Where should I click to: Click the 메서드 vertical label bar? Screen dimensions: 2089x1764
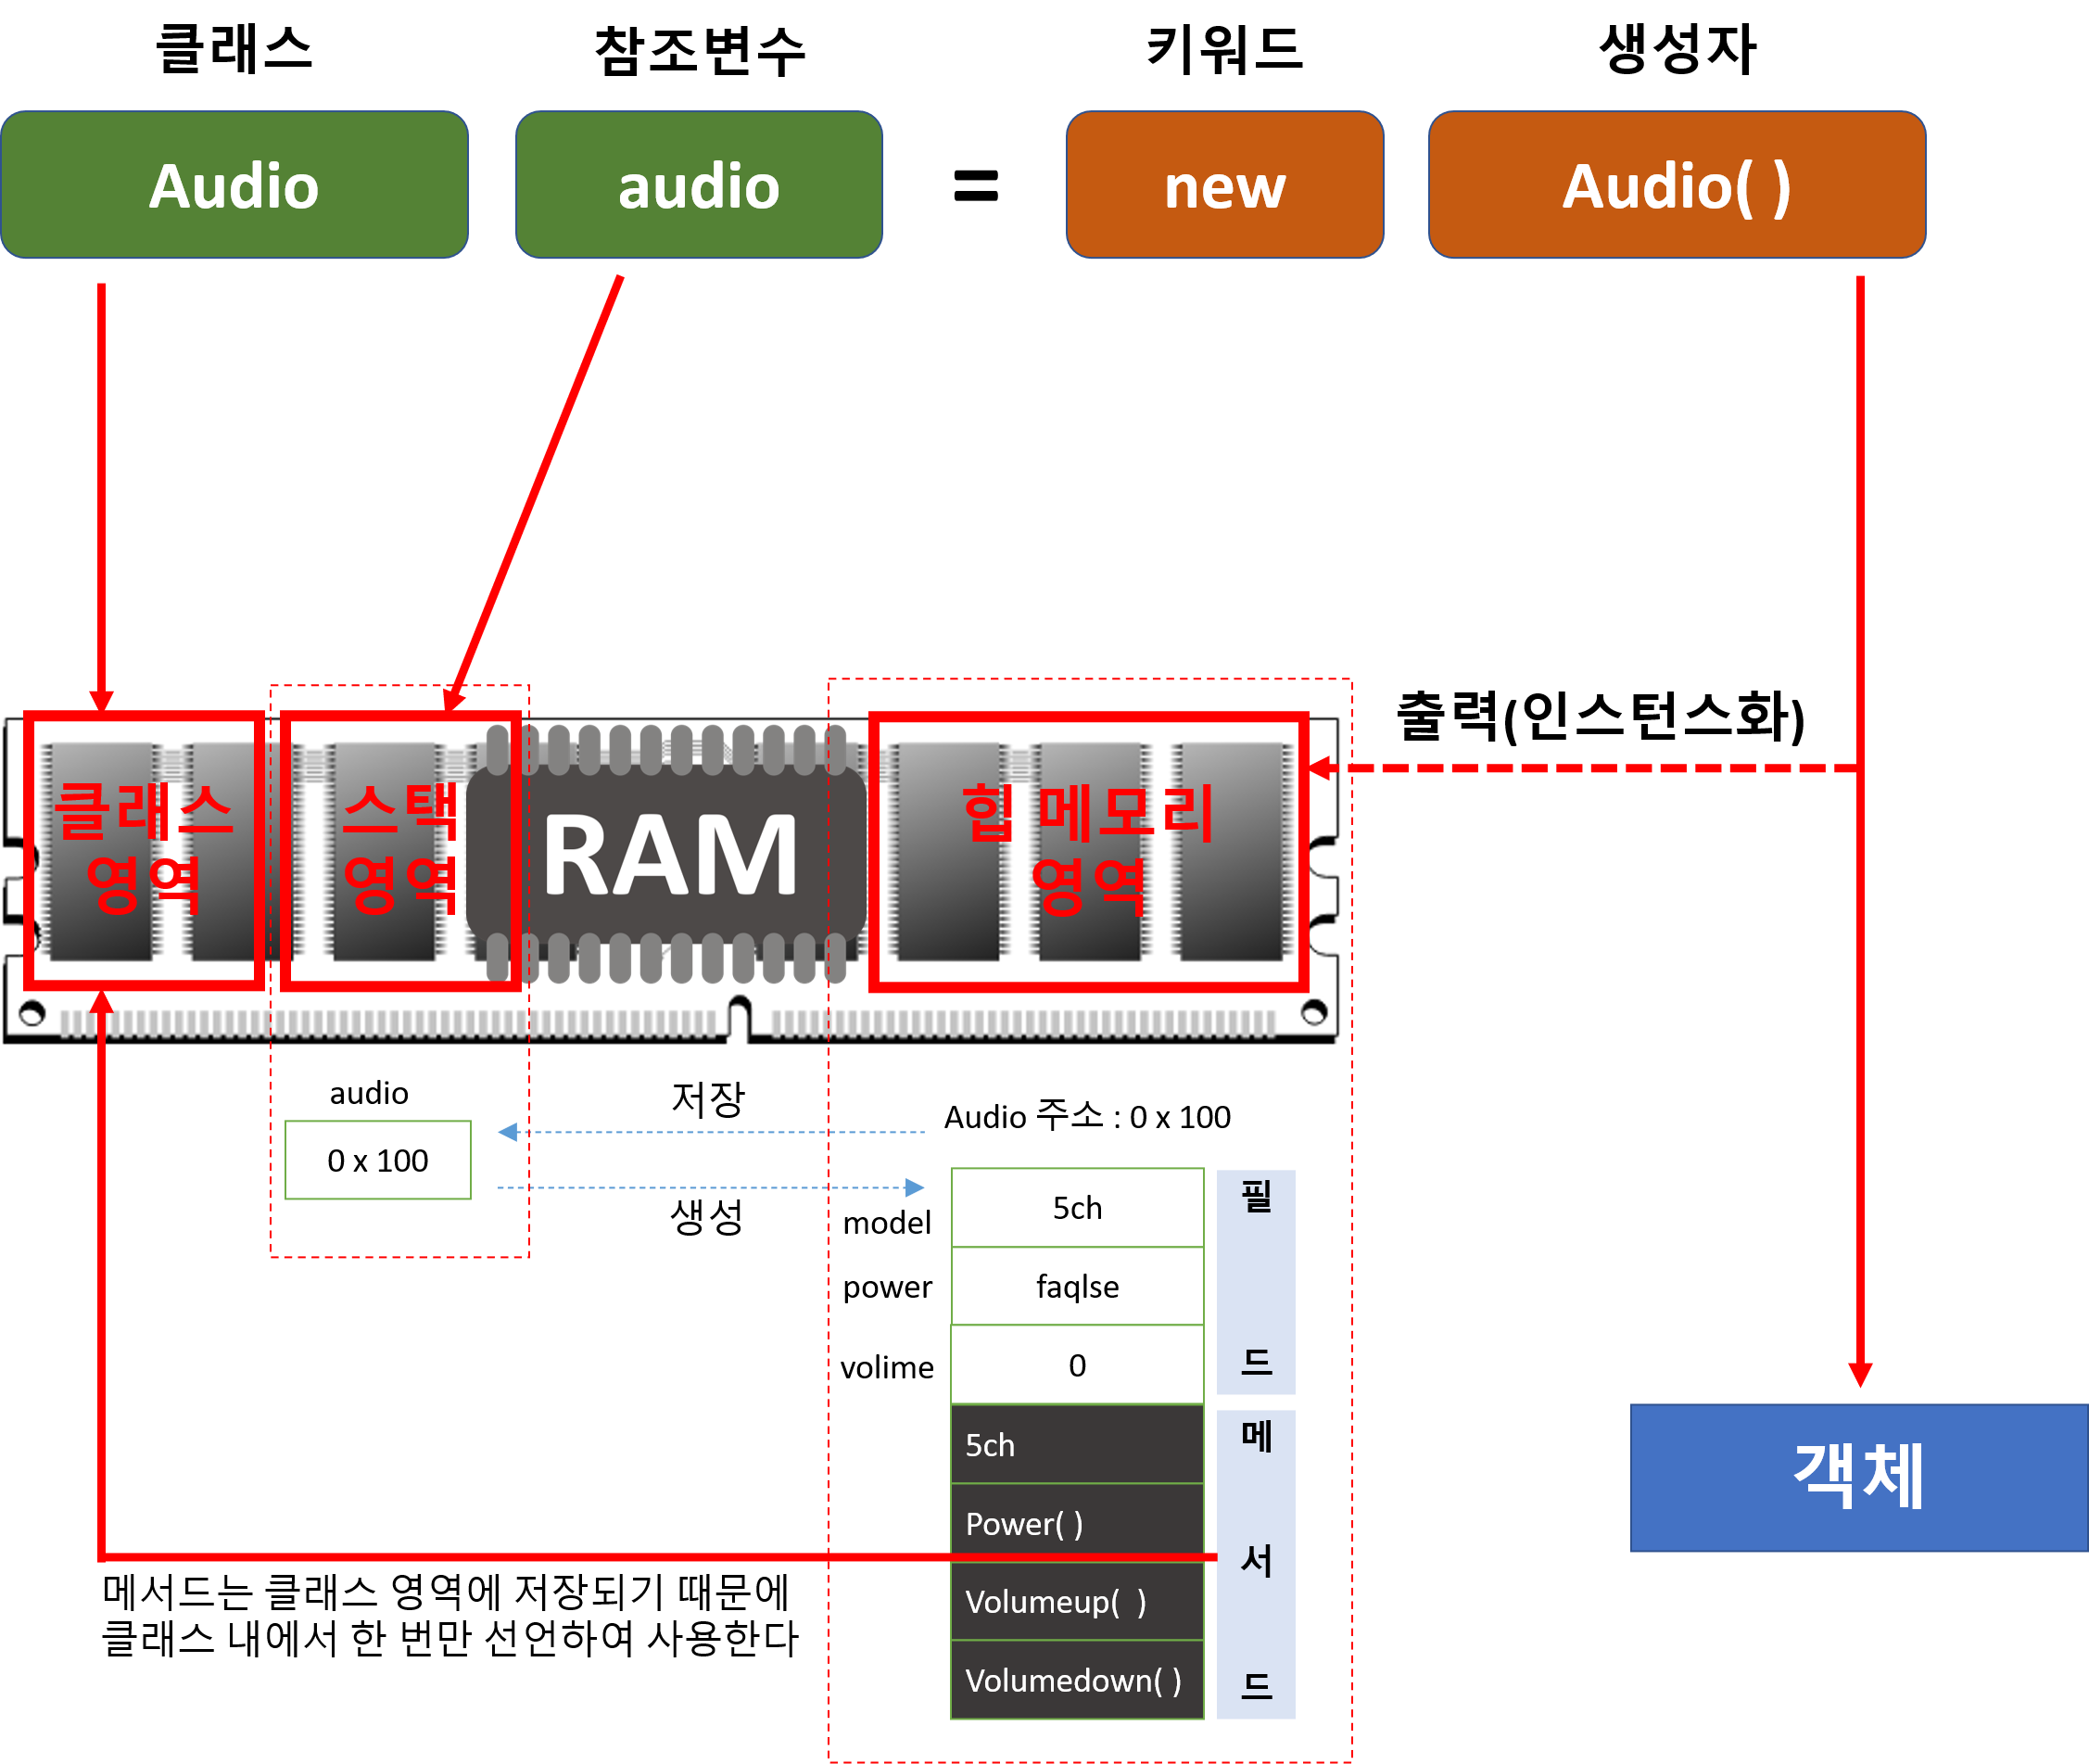(1255, 1564)
